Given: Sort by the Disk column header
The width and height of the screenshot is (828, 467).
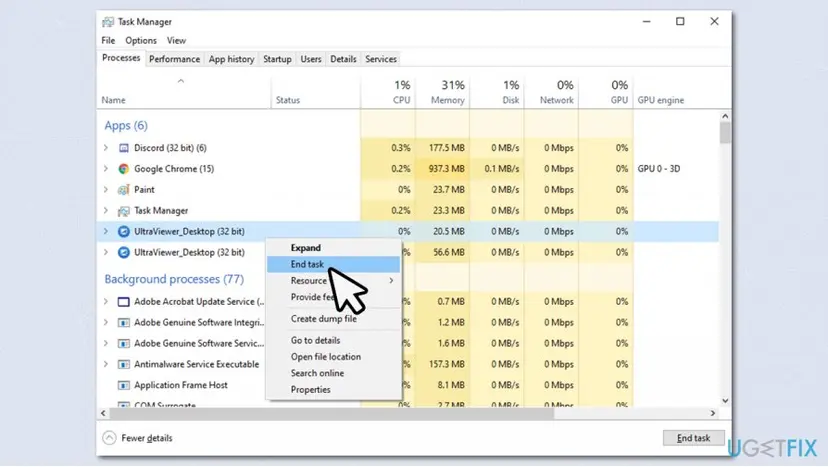Looking at the screenshot, I should pos(497,93).
